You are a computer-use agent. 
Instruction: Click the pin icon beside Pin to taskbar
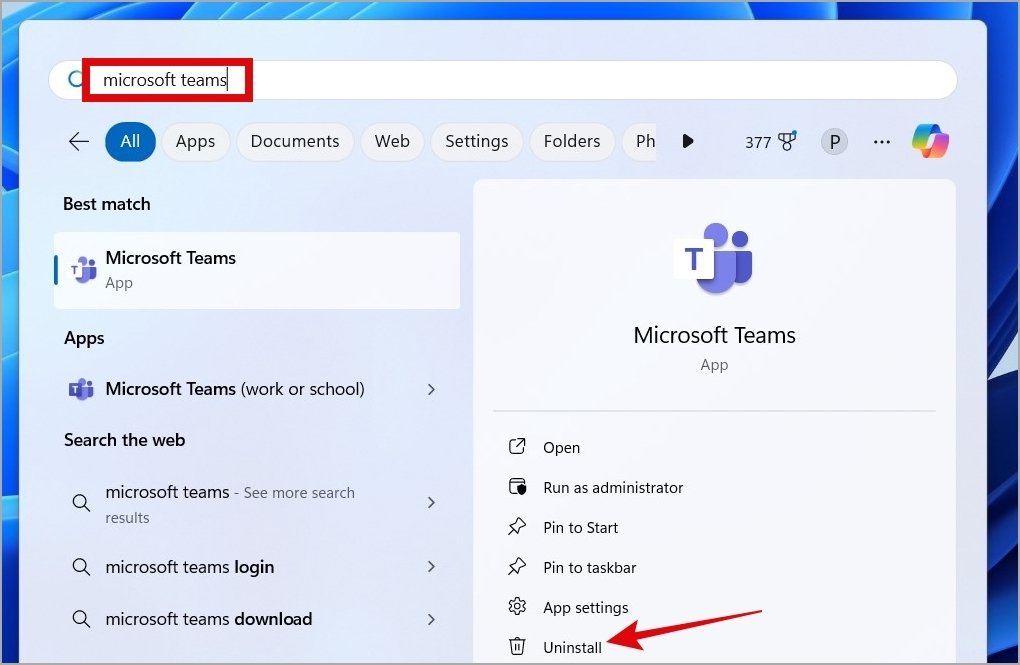coord(517,567)
